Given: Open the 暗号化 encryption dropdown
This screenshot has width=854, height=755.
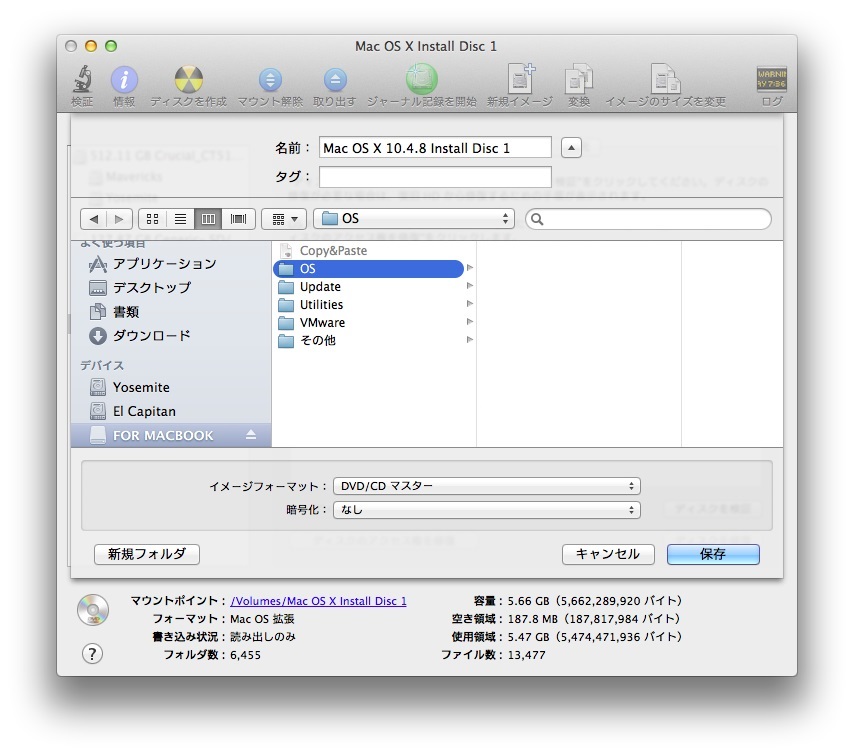Looking at the screenshot, I should (486, 510).
